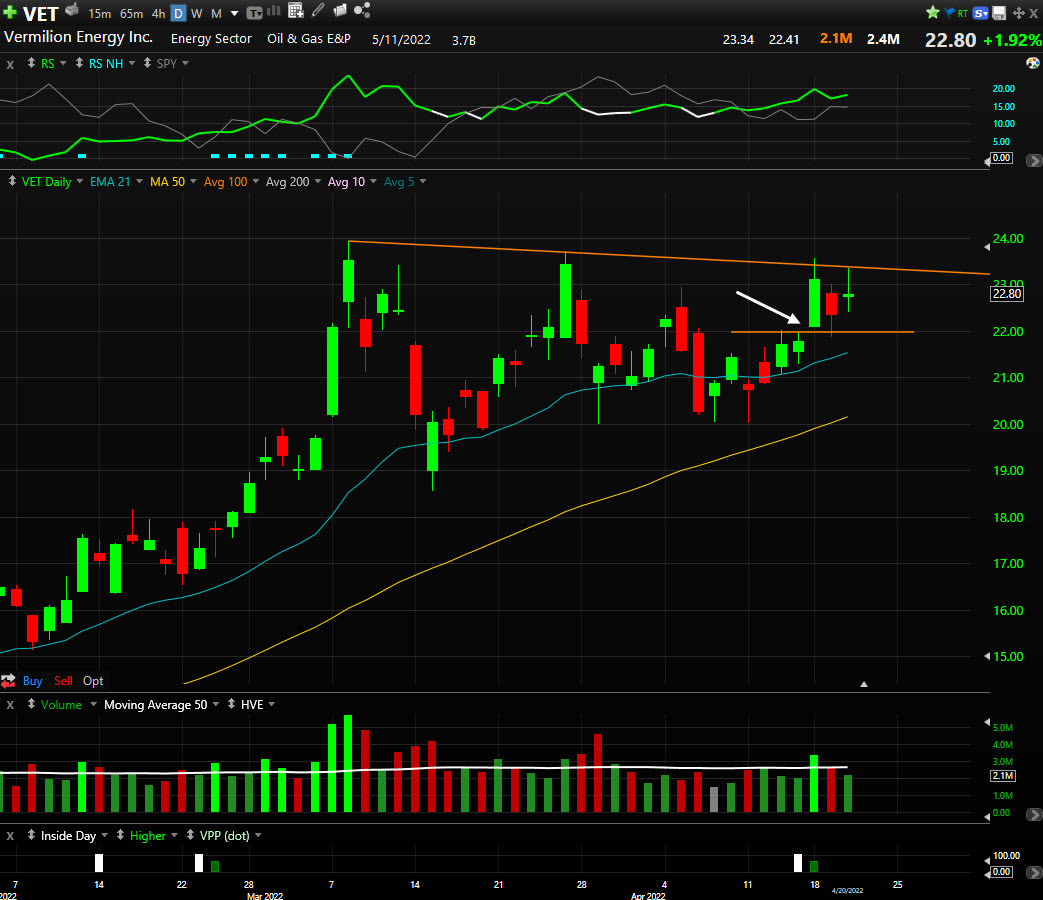Screen dimensions: 1043x900
Task: Click the Vermilion Energy Inc. company name
Action: pyautogui.click(x=78, y=37)
